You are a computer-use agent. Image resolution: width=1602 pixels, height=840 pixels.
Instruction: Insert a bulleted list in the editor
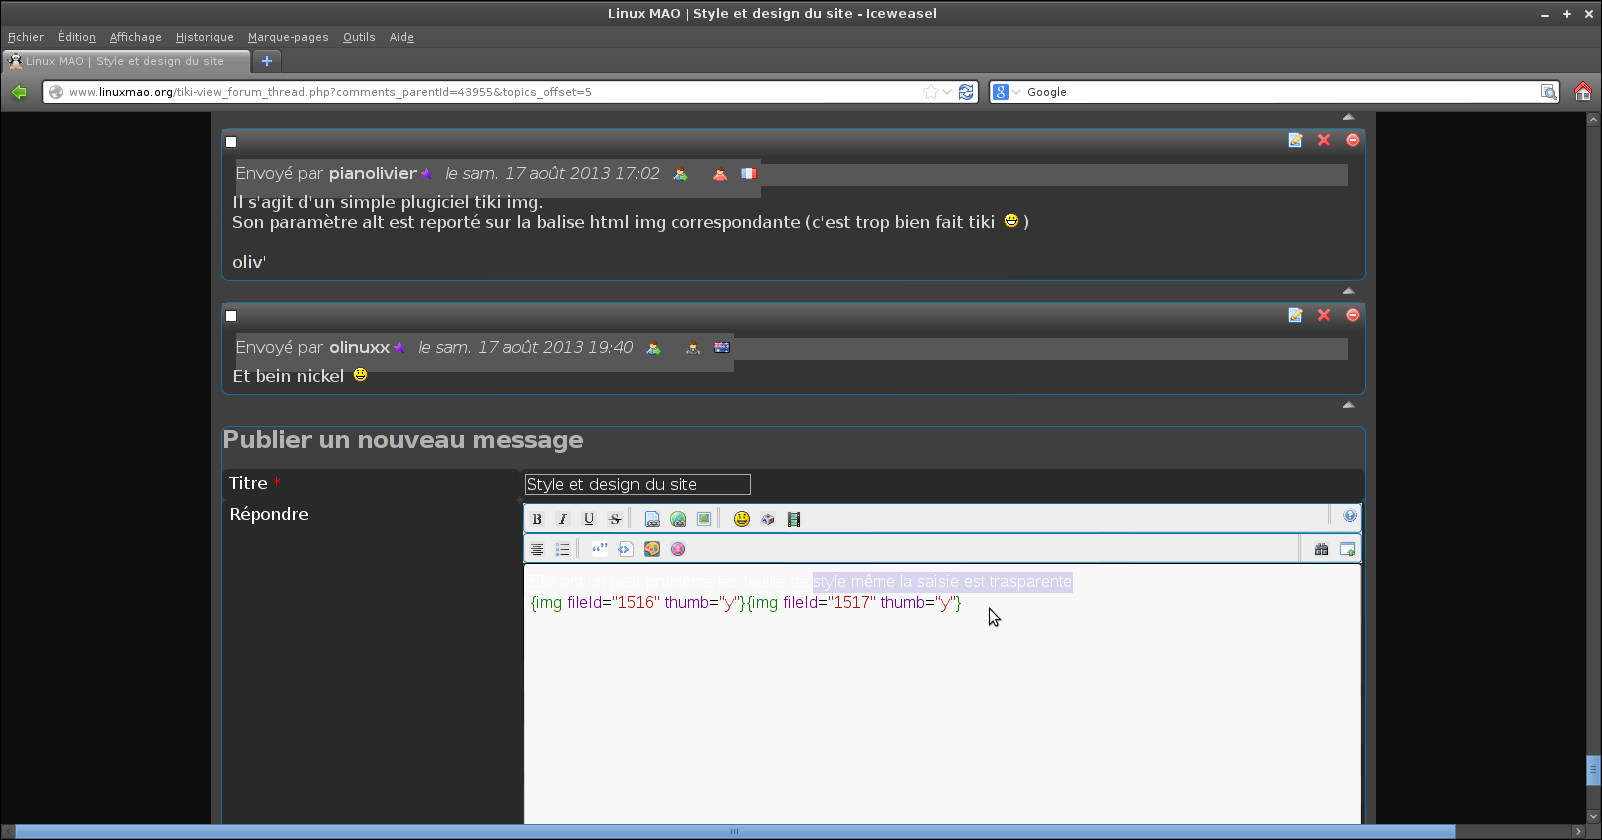point(563,549)
